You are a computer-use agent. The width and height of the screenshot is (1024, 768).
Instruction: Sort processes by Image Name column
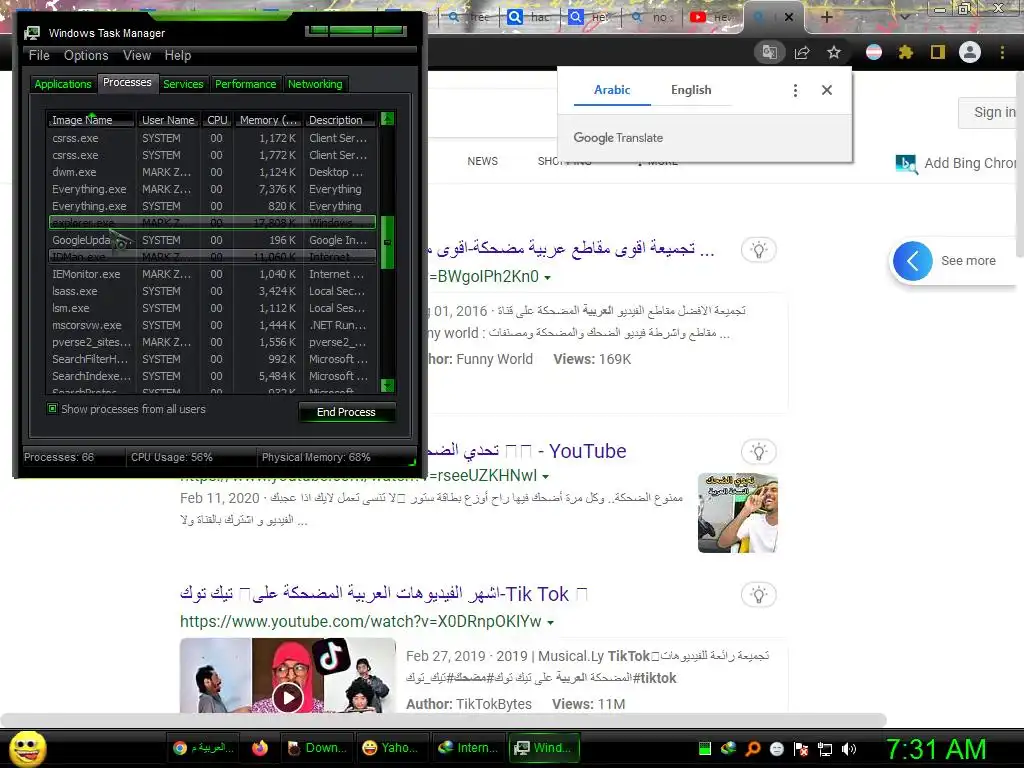91,120
